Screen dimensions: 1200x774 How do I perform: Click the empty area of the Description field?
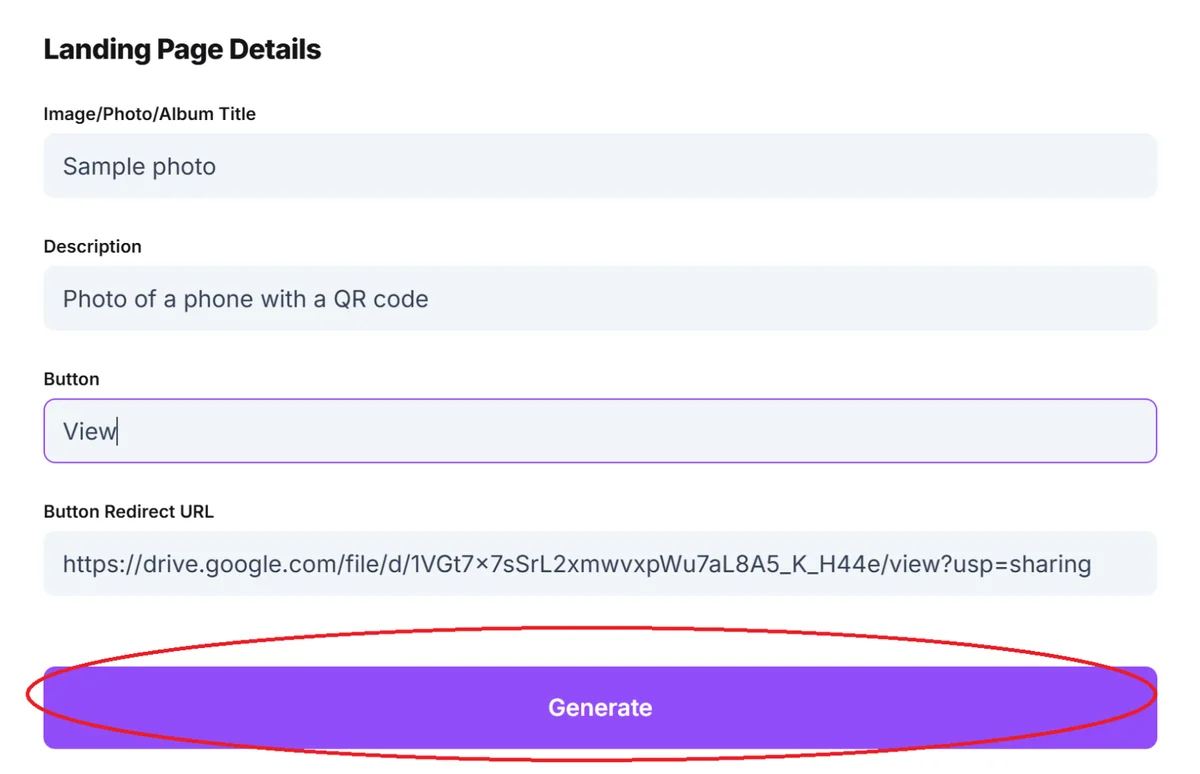coord(800,298)
